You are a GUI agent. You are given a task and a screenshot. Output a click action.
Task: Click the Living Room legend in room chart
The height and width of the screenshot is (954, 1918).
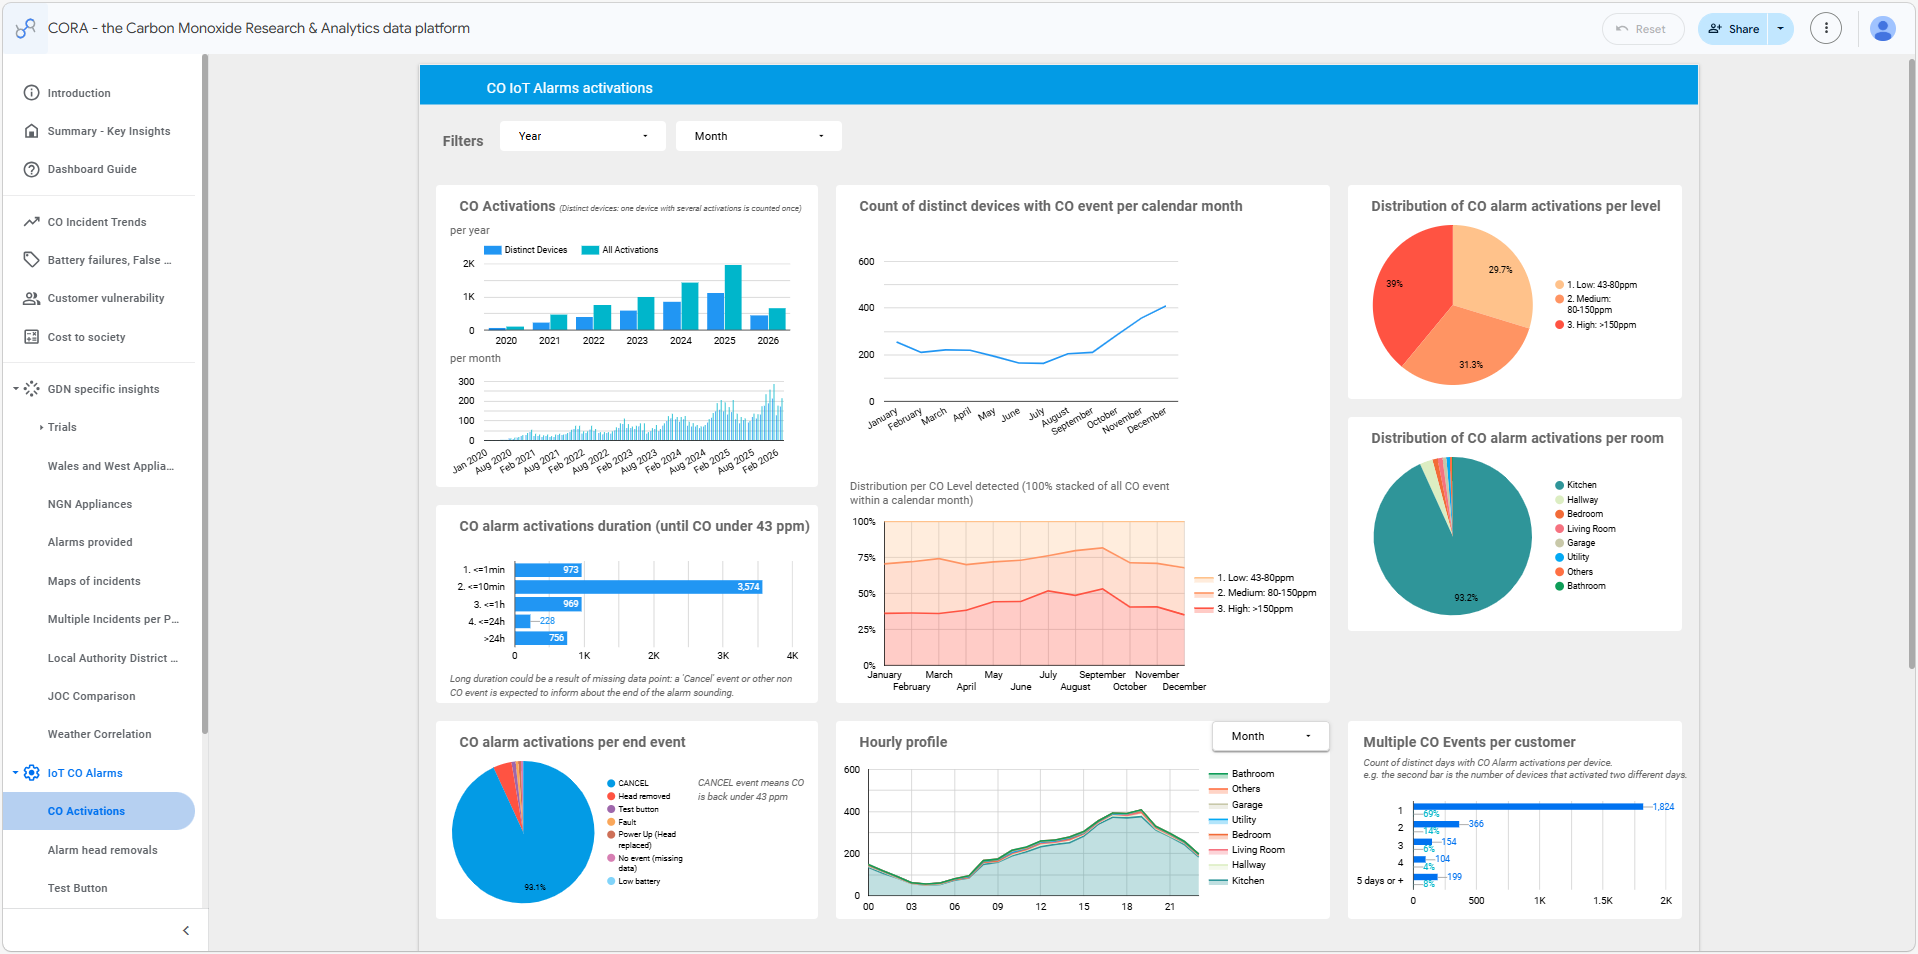pos(1585,529)
